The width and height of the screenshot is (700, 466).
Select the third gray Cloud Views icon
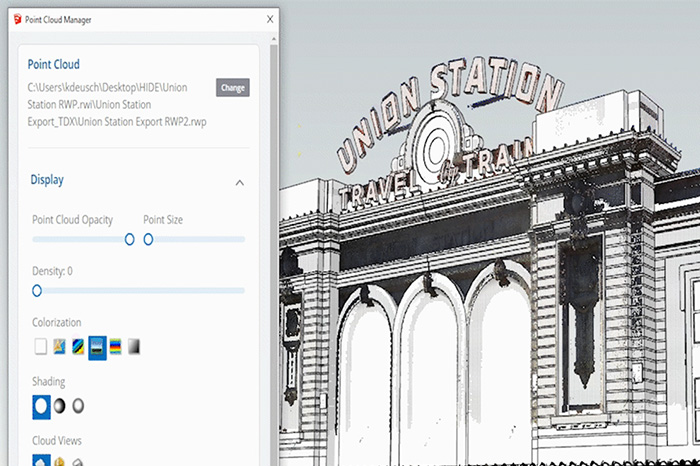click(x=78, y=462)
